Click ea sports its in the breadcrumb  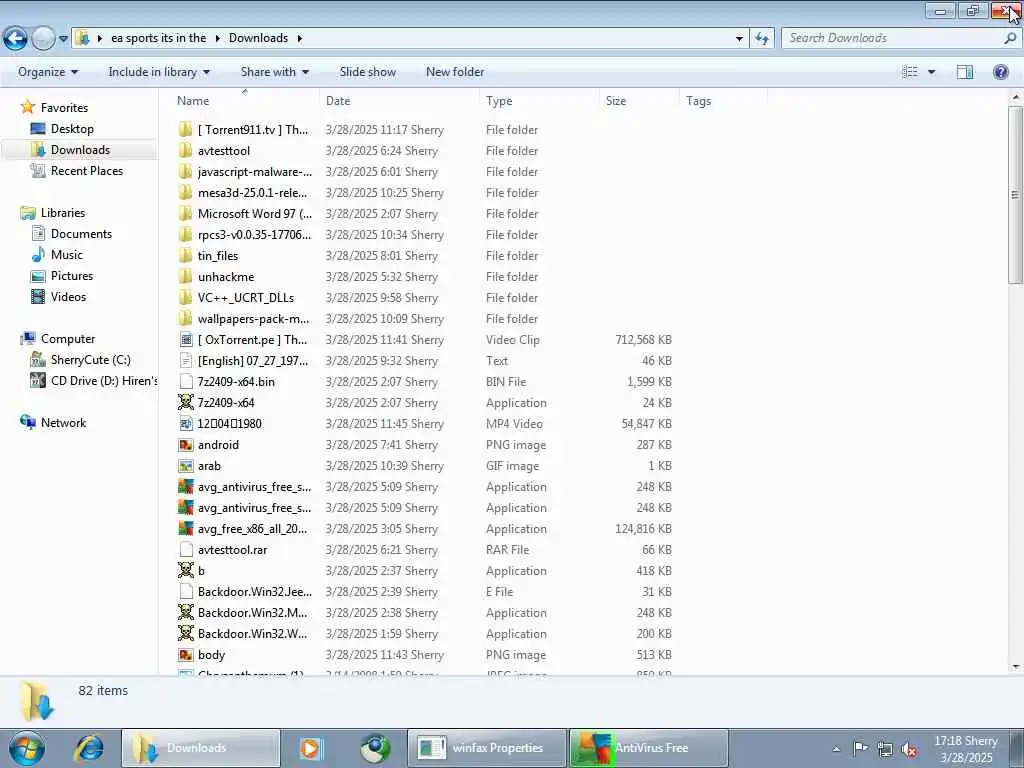click(x=159, y=38)
